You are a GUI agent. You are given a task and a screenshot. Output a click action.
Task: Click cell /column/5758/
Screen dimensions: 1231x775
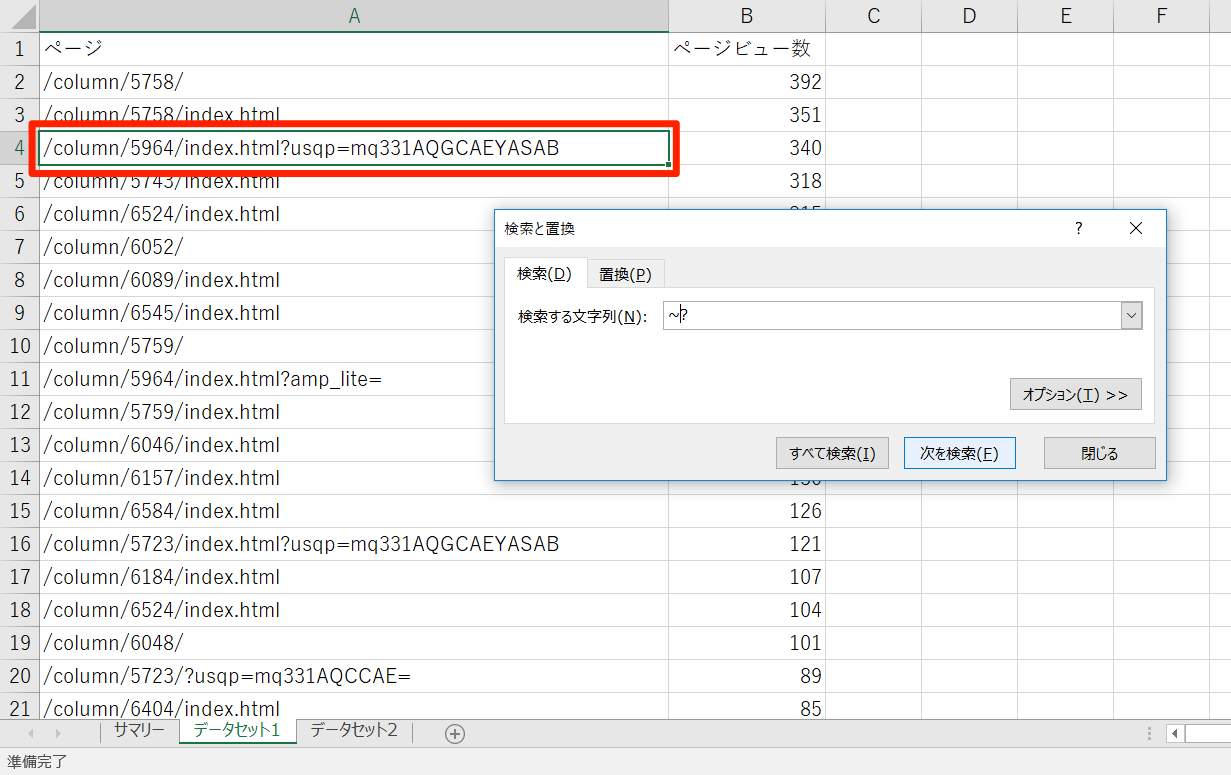pyautogui.click(x=354, y=82)
